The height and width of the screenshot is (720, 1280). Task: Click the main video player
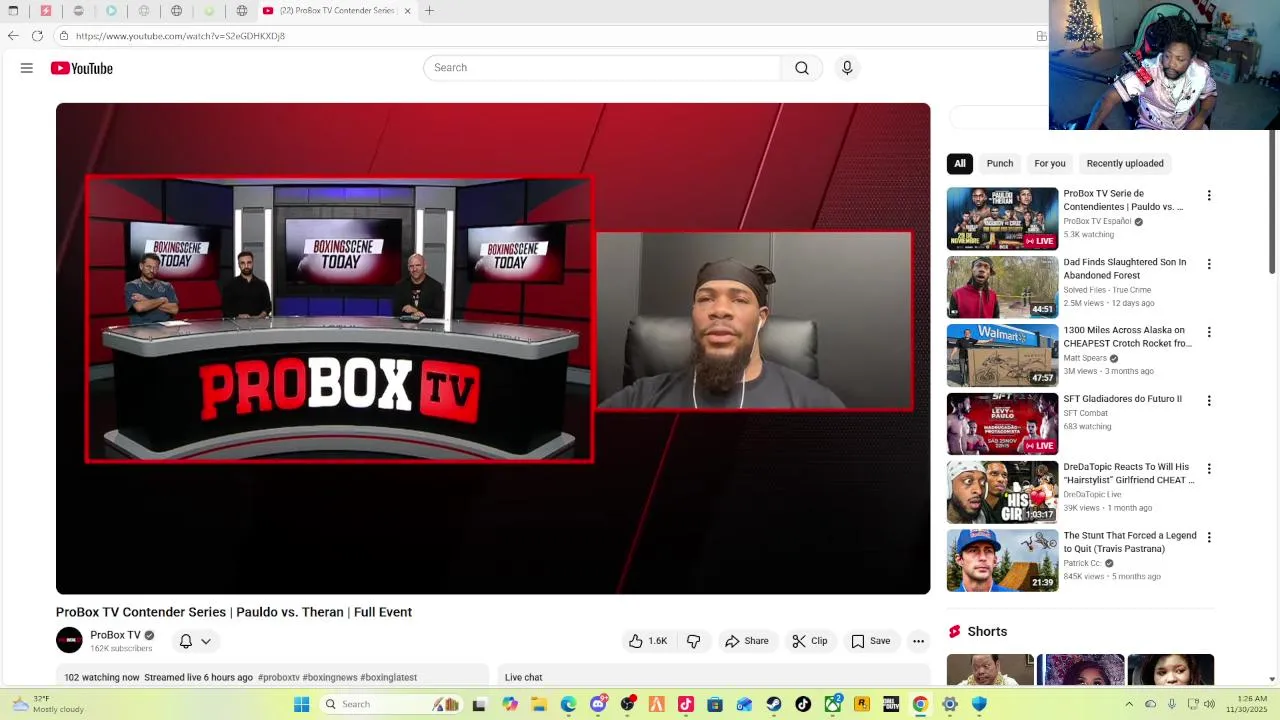coord(493,348)
